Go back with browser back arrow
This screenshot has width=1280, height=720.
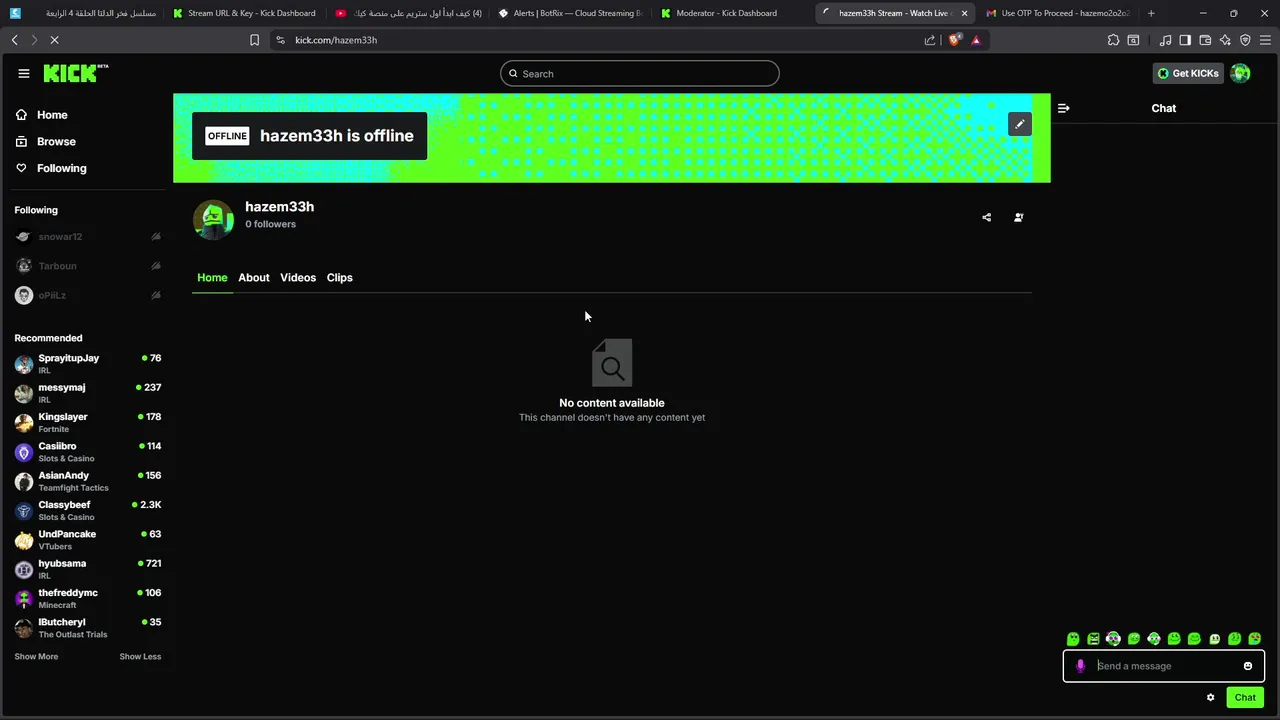point(14,40)
